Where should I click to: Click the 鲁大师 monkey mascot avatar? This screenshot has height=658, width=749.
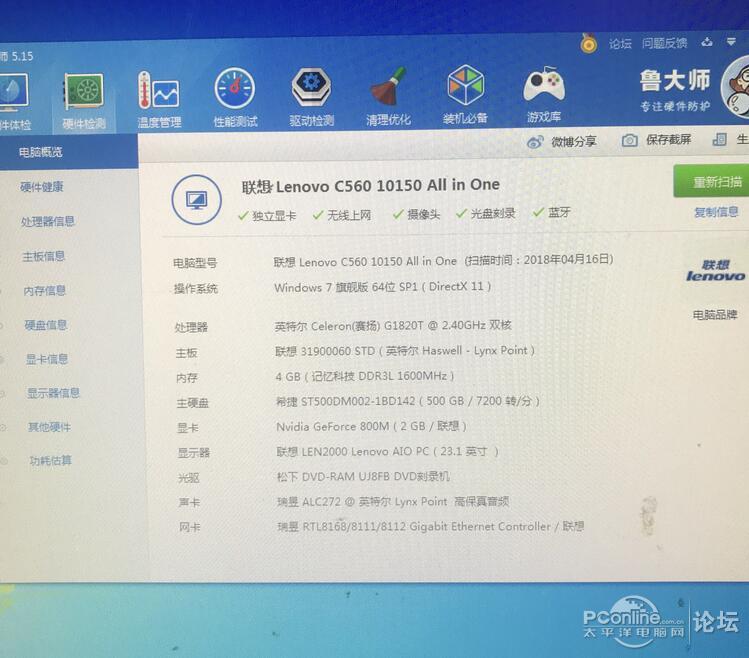(x=737, y=87)
